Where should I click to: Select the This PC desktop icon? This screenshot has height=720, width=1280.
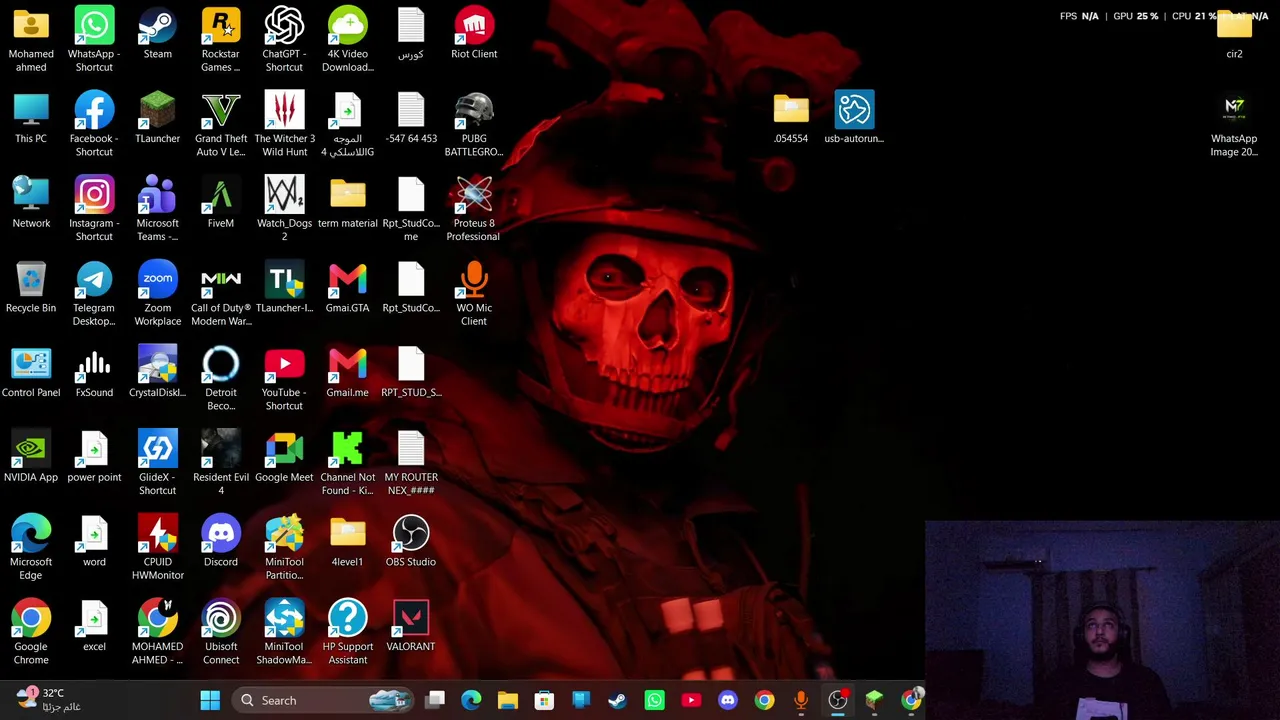click(x=31, y=118)
